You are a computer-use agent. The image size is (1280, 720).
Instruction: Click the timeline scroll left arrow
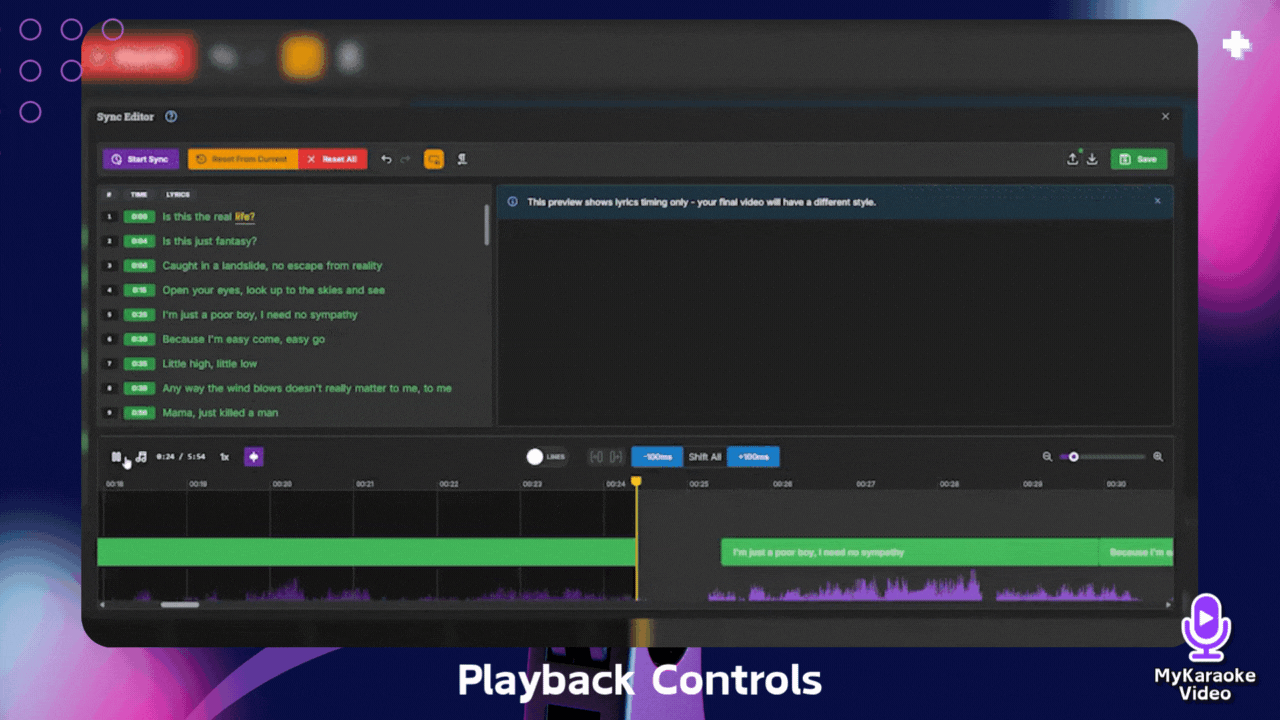click(101, 605)
